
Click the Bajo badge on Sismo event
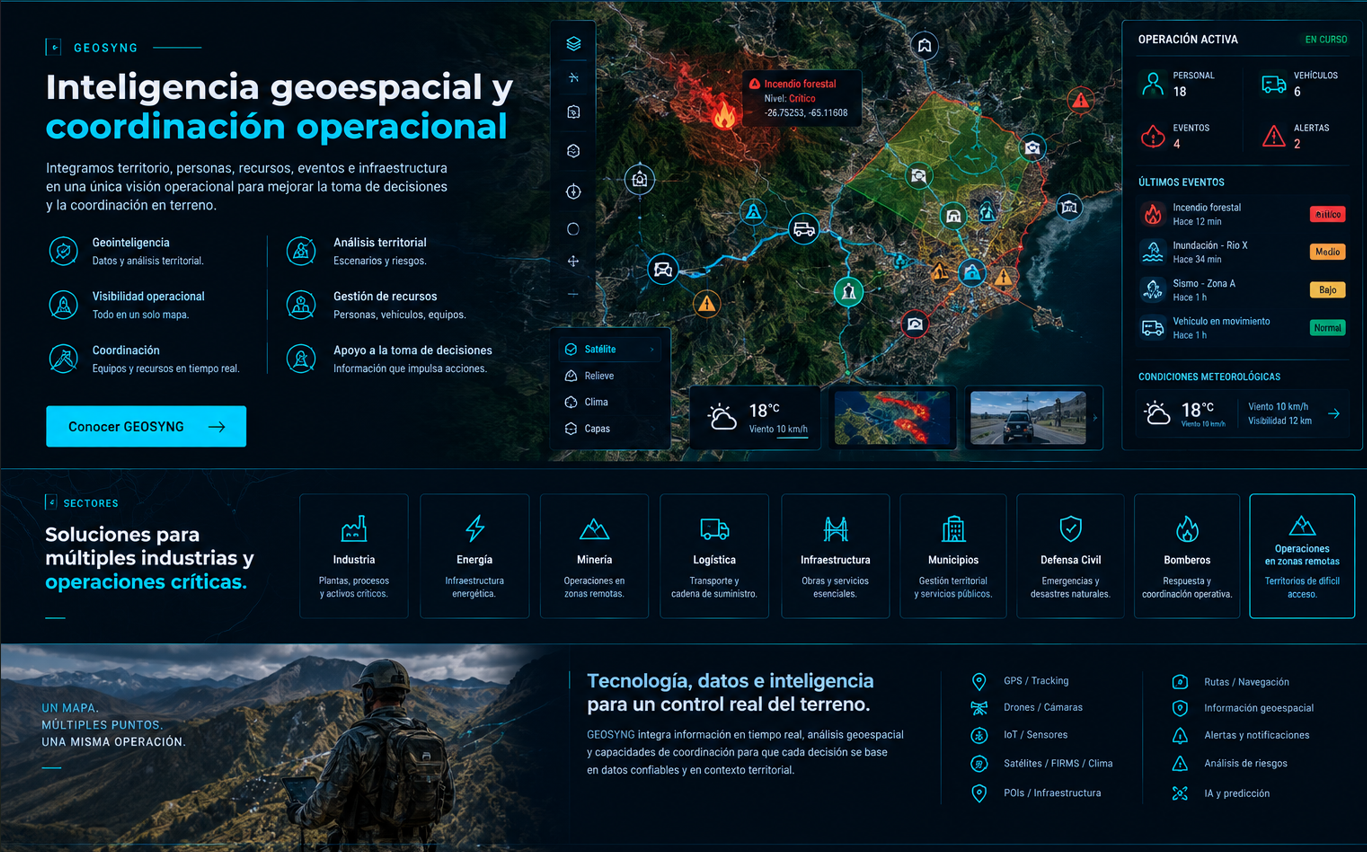pyautogui.click(x=1327, y=290)
